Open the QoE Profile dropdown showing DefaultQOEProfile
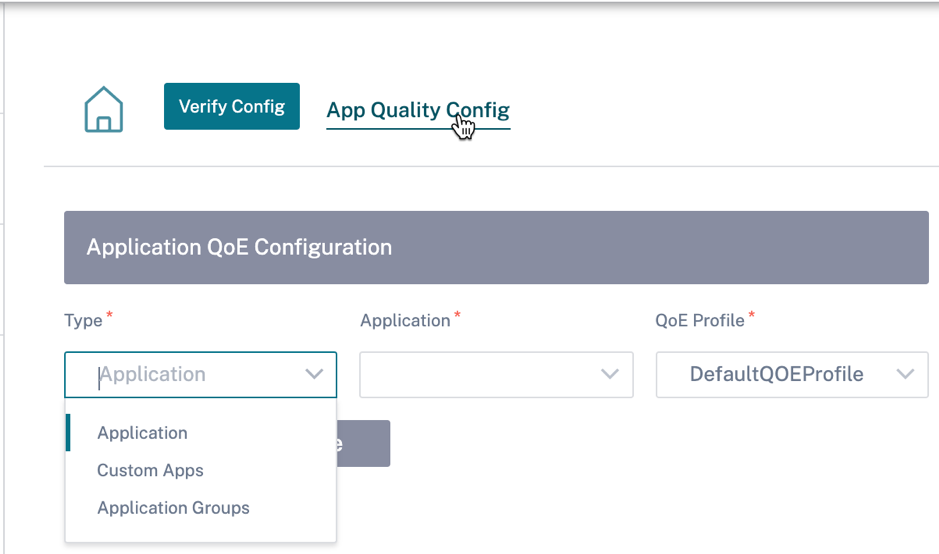The height and width of the screenshot is (554, 939). (x=792, y=374)
